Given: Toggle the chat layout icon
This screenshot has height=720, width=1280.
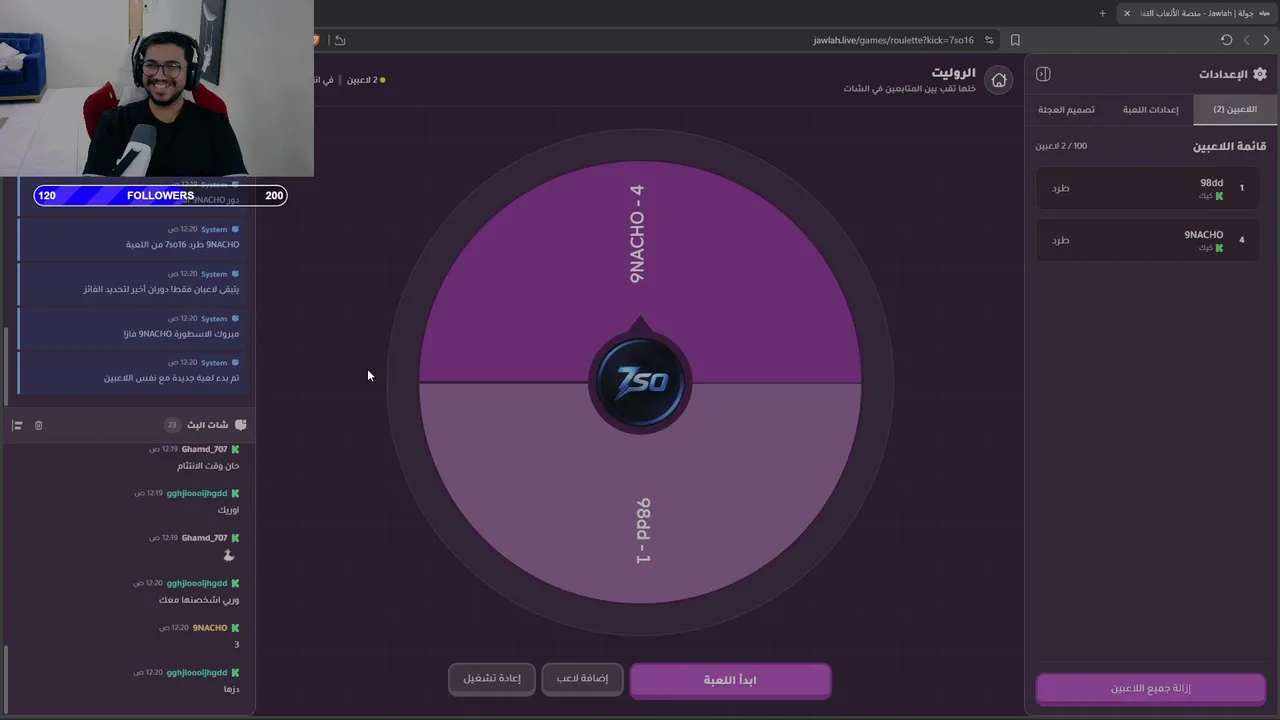Looking at the screenshot, I should 17,425.
